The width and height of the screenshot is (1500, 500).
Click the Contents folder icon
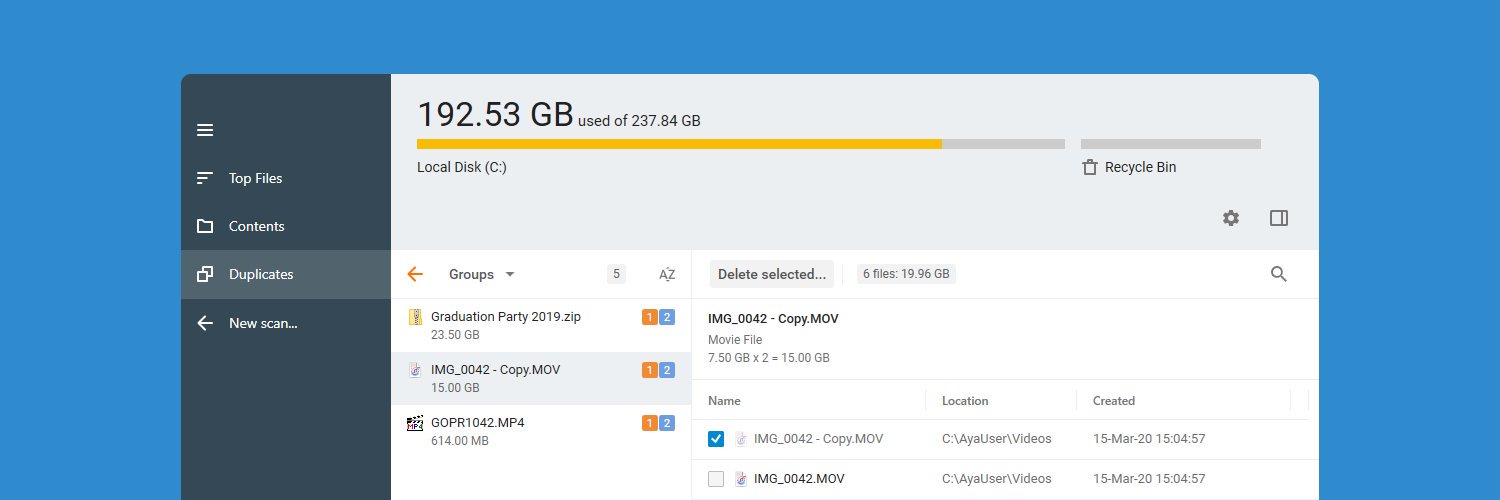point(205,226)
